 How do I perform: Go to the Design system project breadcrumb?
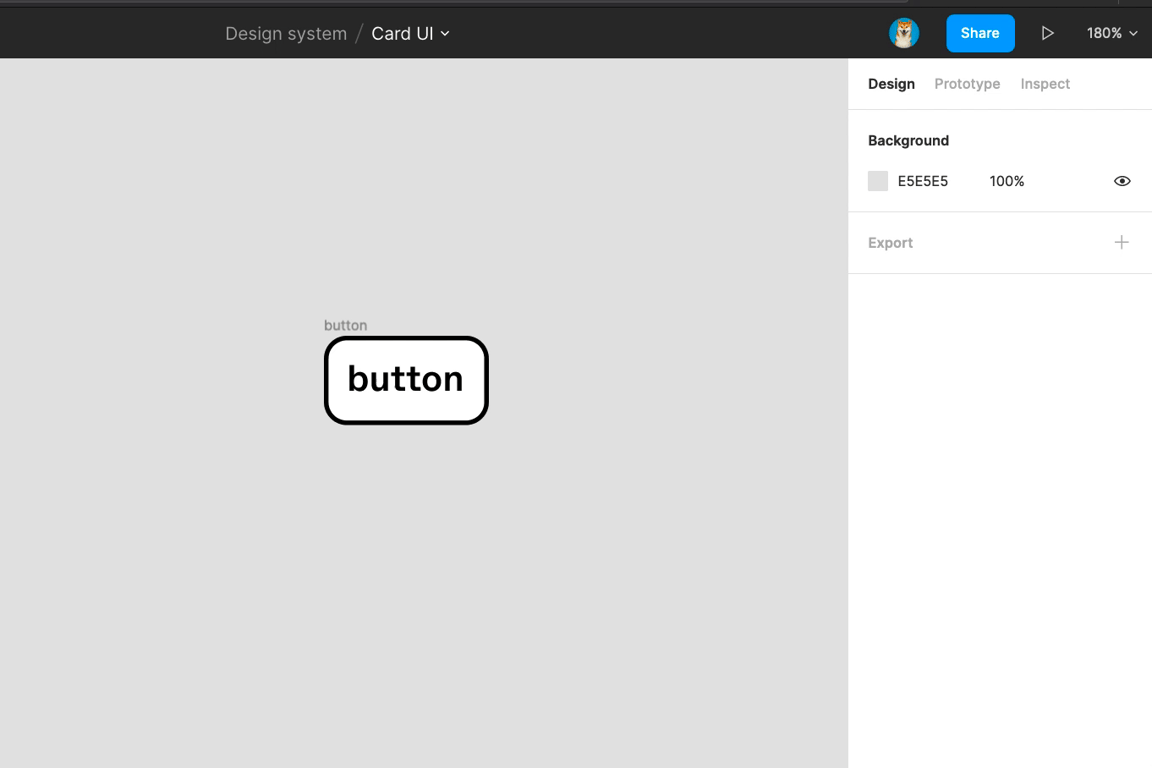[x=286, y=34]
